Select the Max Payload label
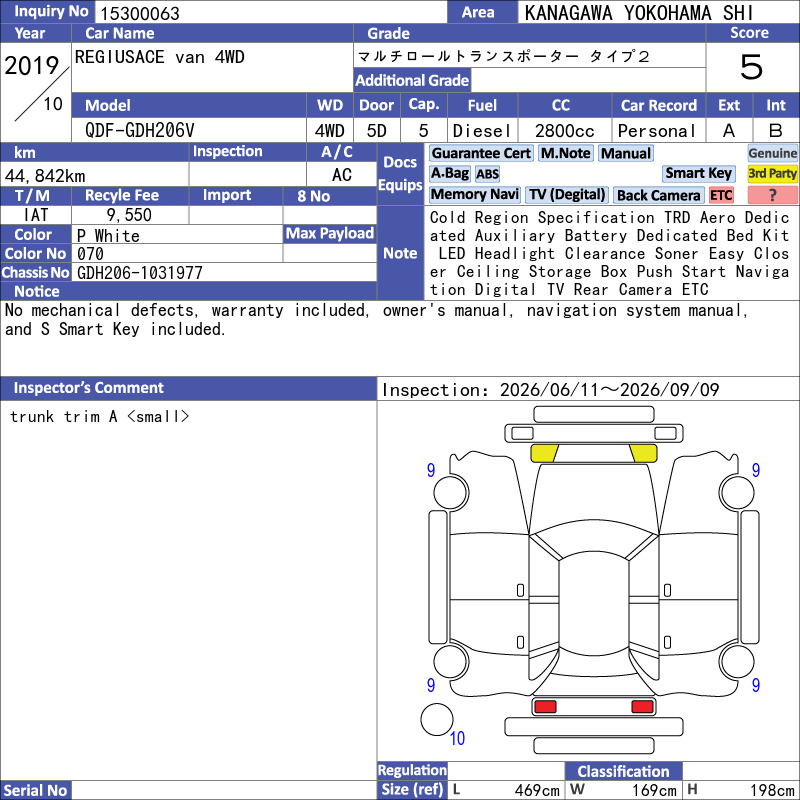The width and height of the screenshot is (800, 800). (x=330, y=233)
